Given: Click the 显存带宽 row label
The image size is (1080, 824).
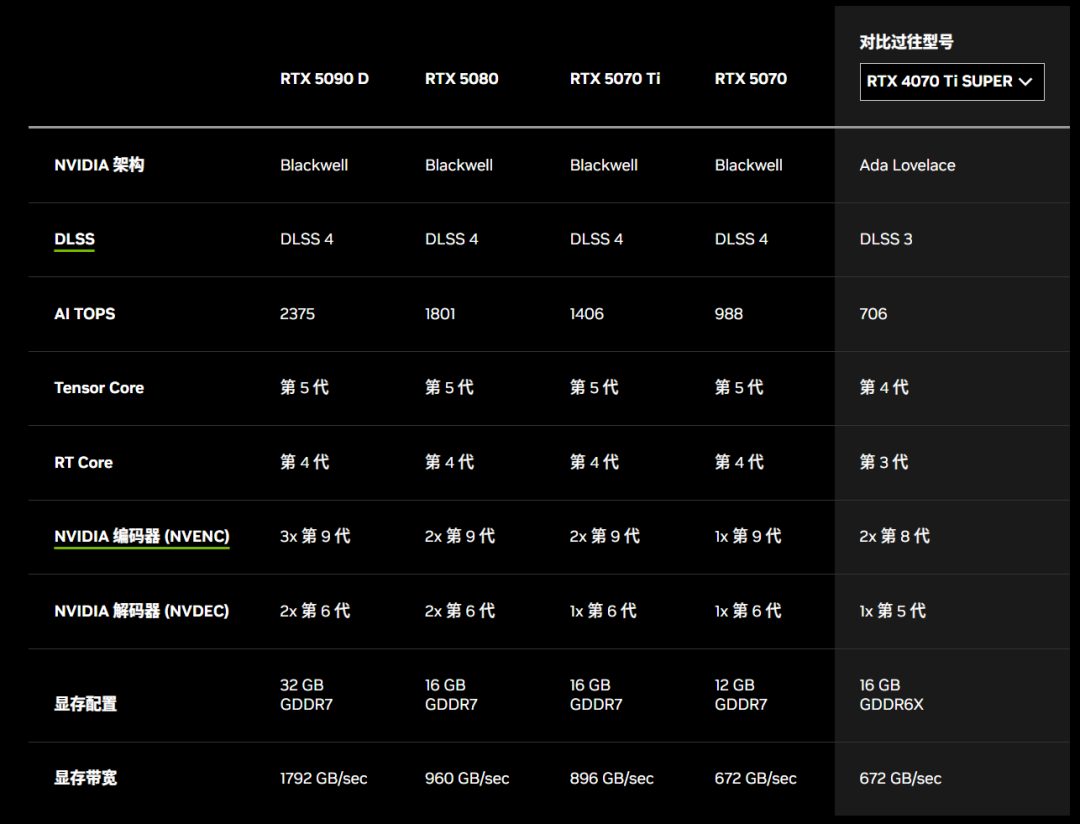Looking at the screenshot, I should point(85,778).
